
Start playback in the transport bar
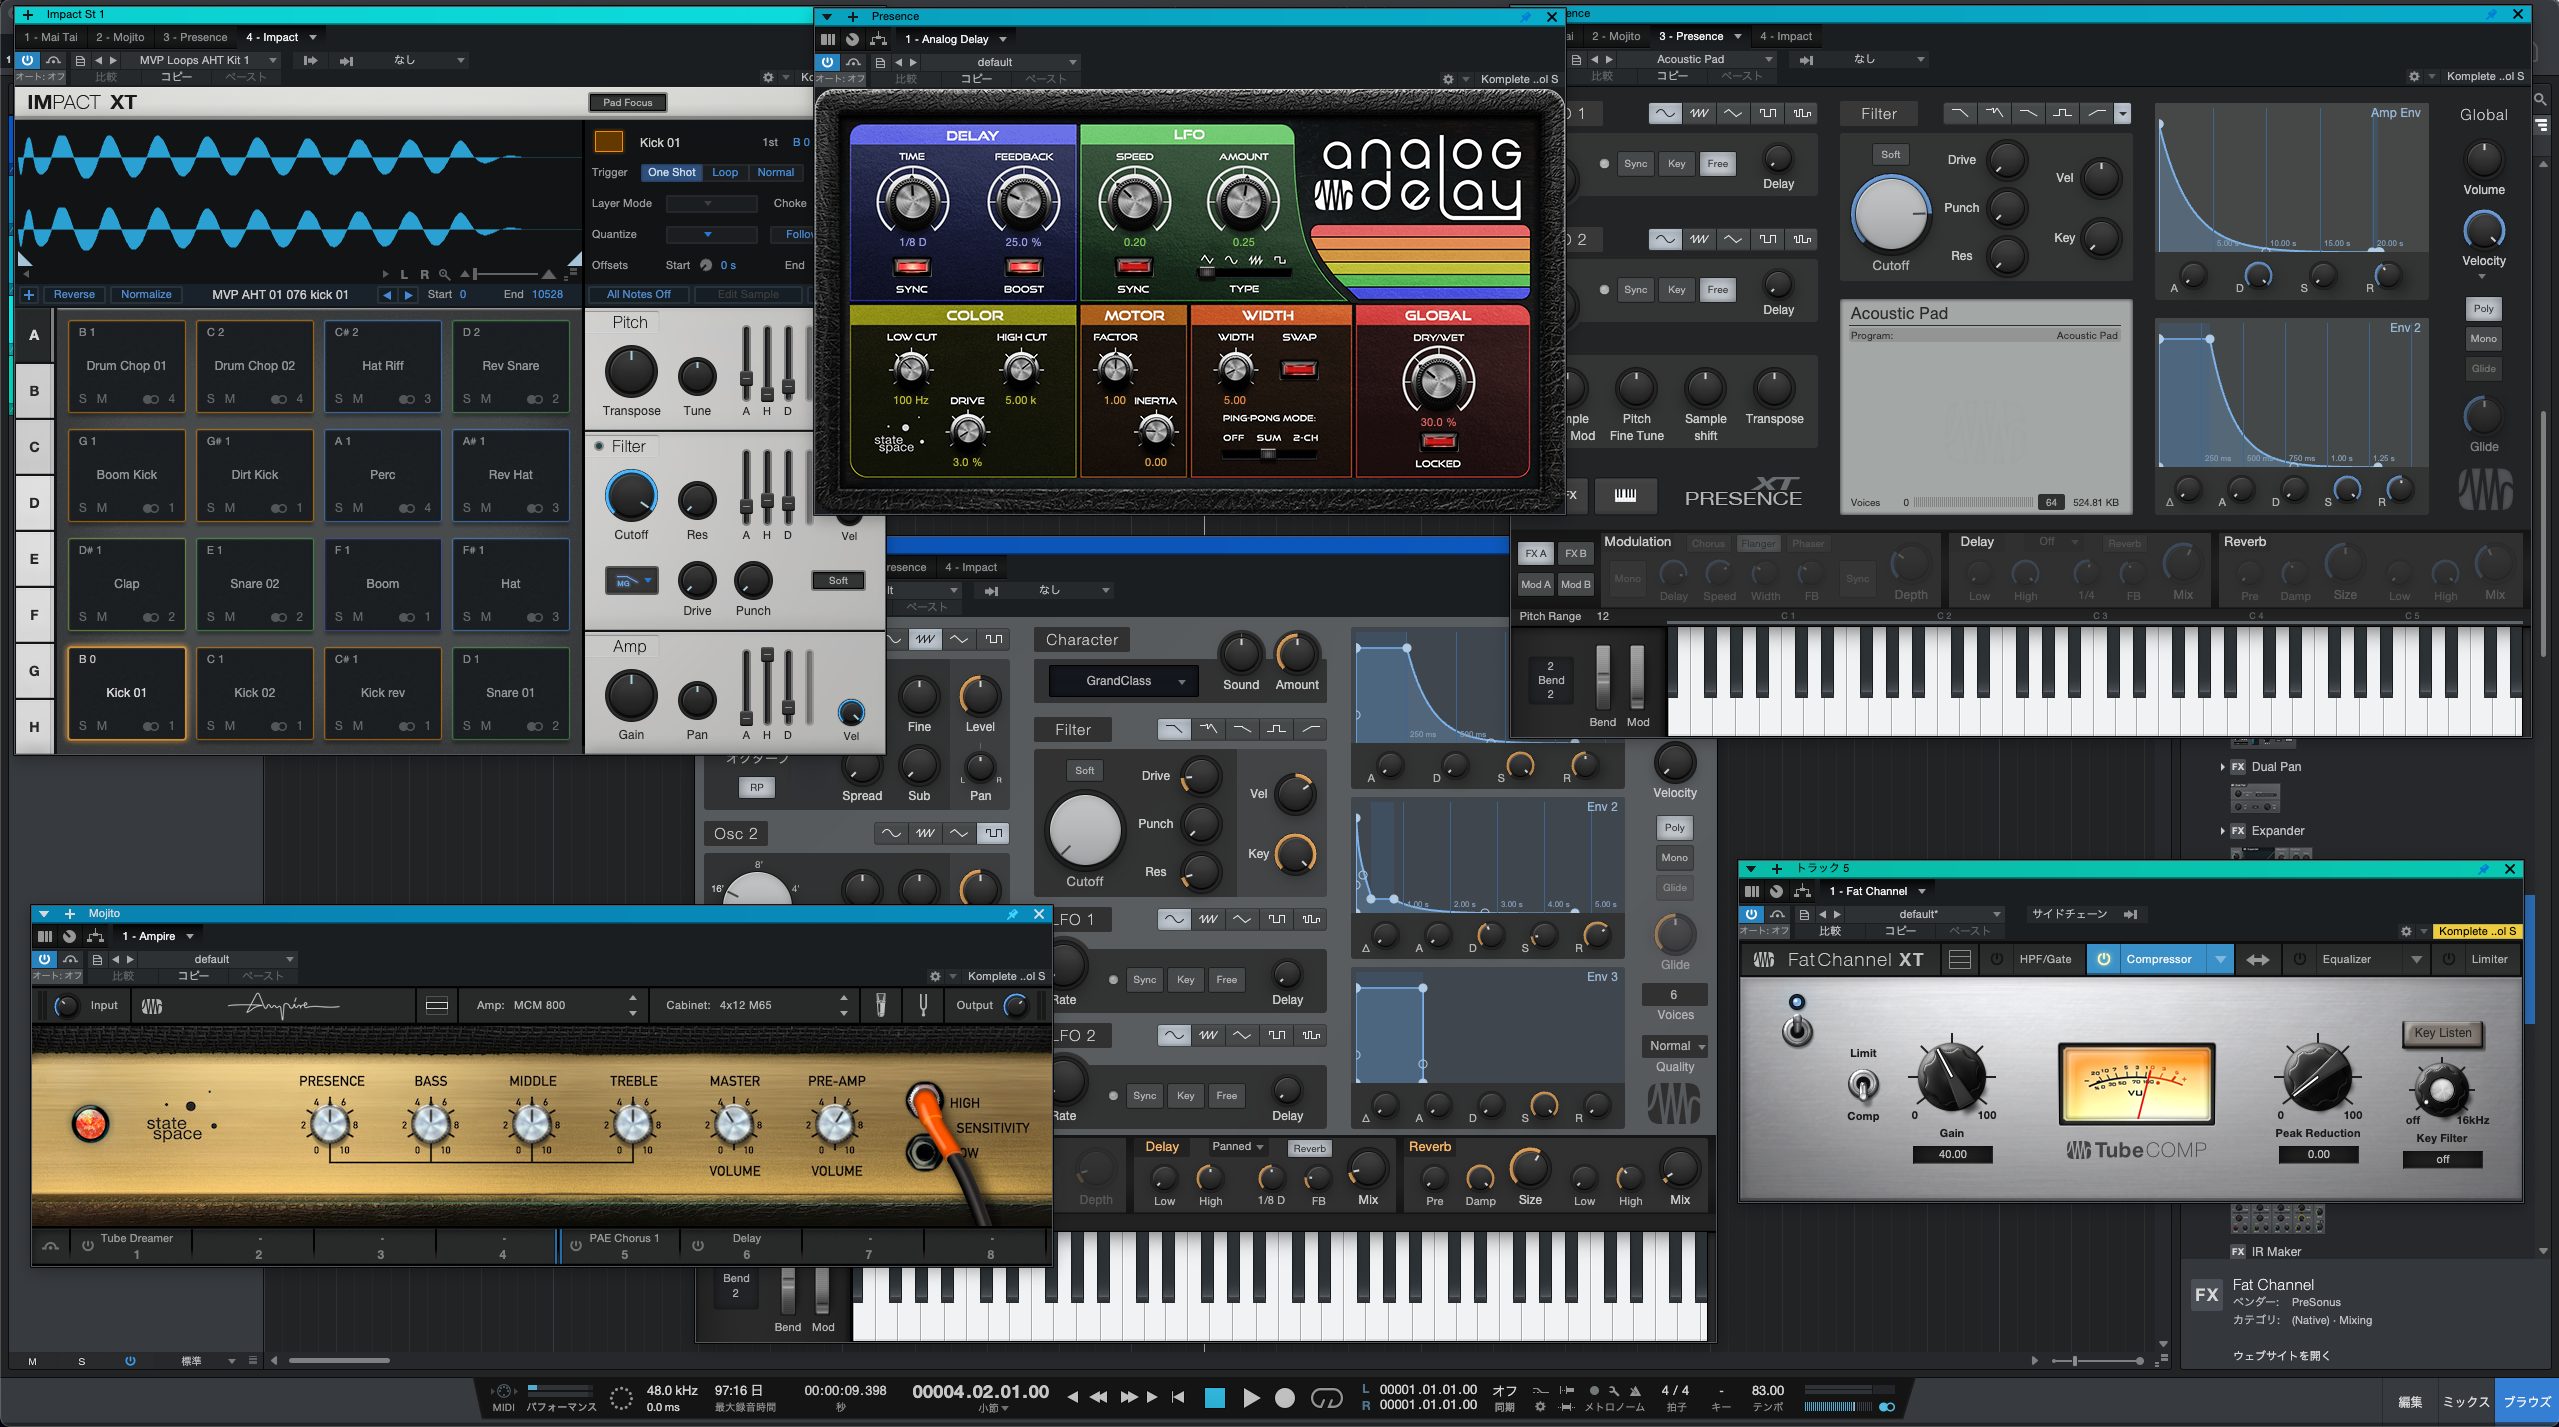point(1250,1398)
